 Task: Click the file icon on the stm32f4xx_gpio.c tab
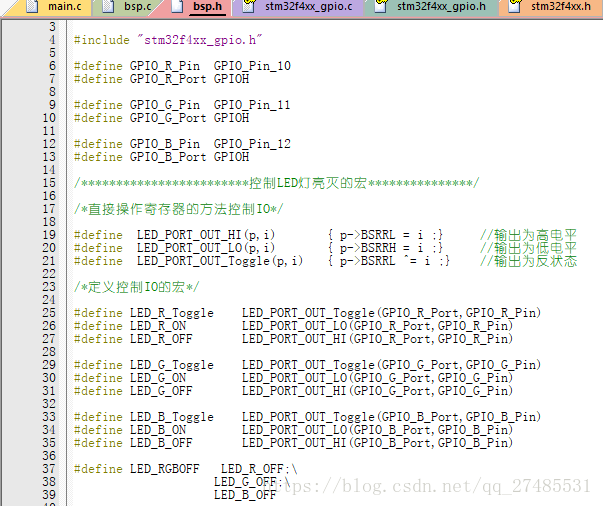(250, 7)
